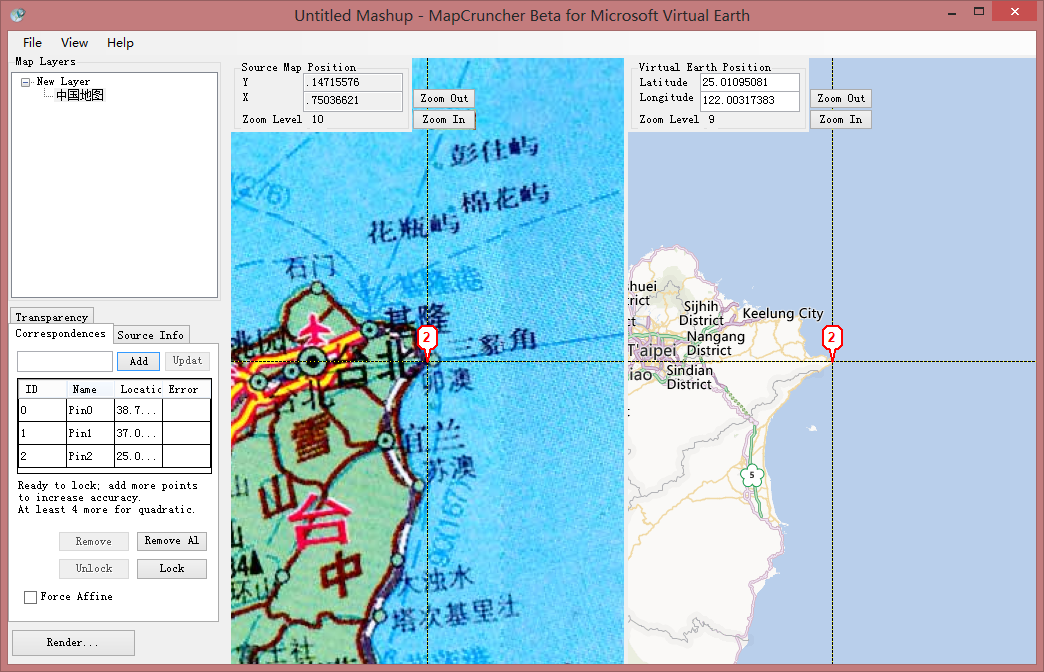Click the Keelung City label on map
The image size is (1044, 672).
[x=783, y=314]
